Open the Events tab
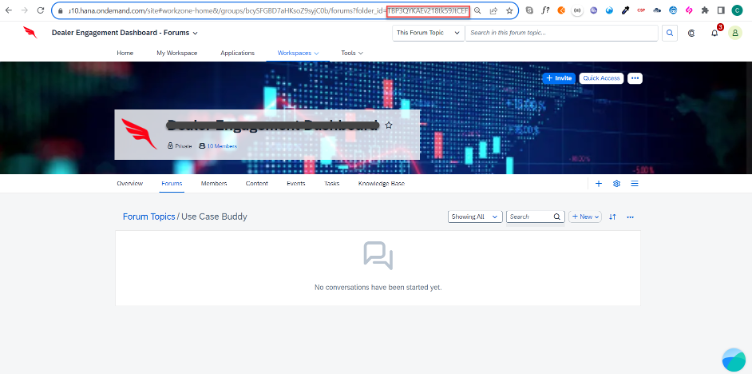 296,183
